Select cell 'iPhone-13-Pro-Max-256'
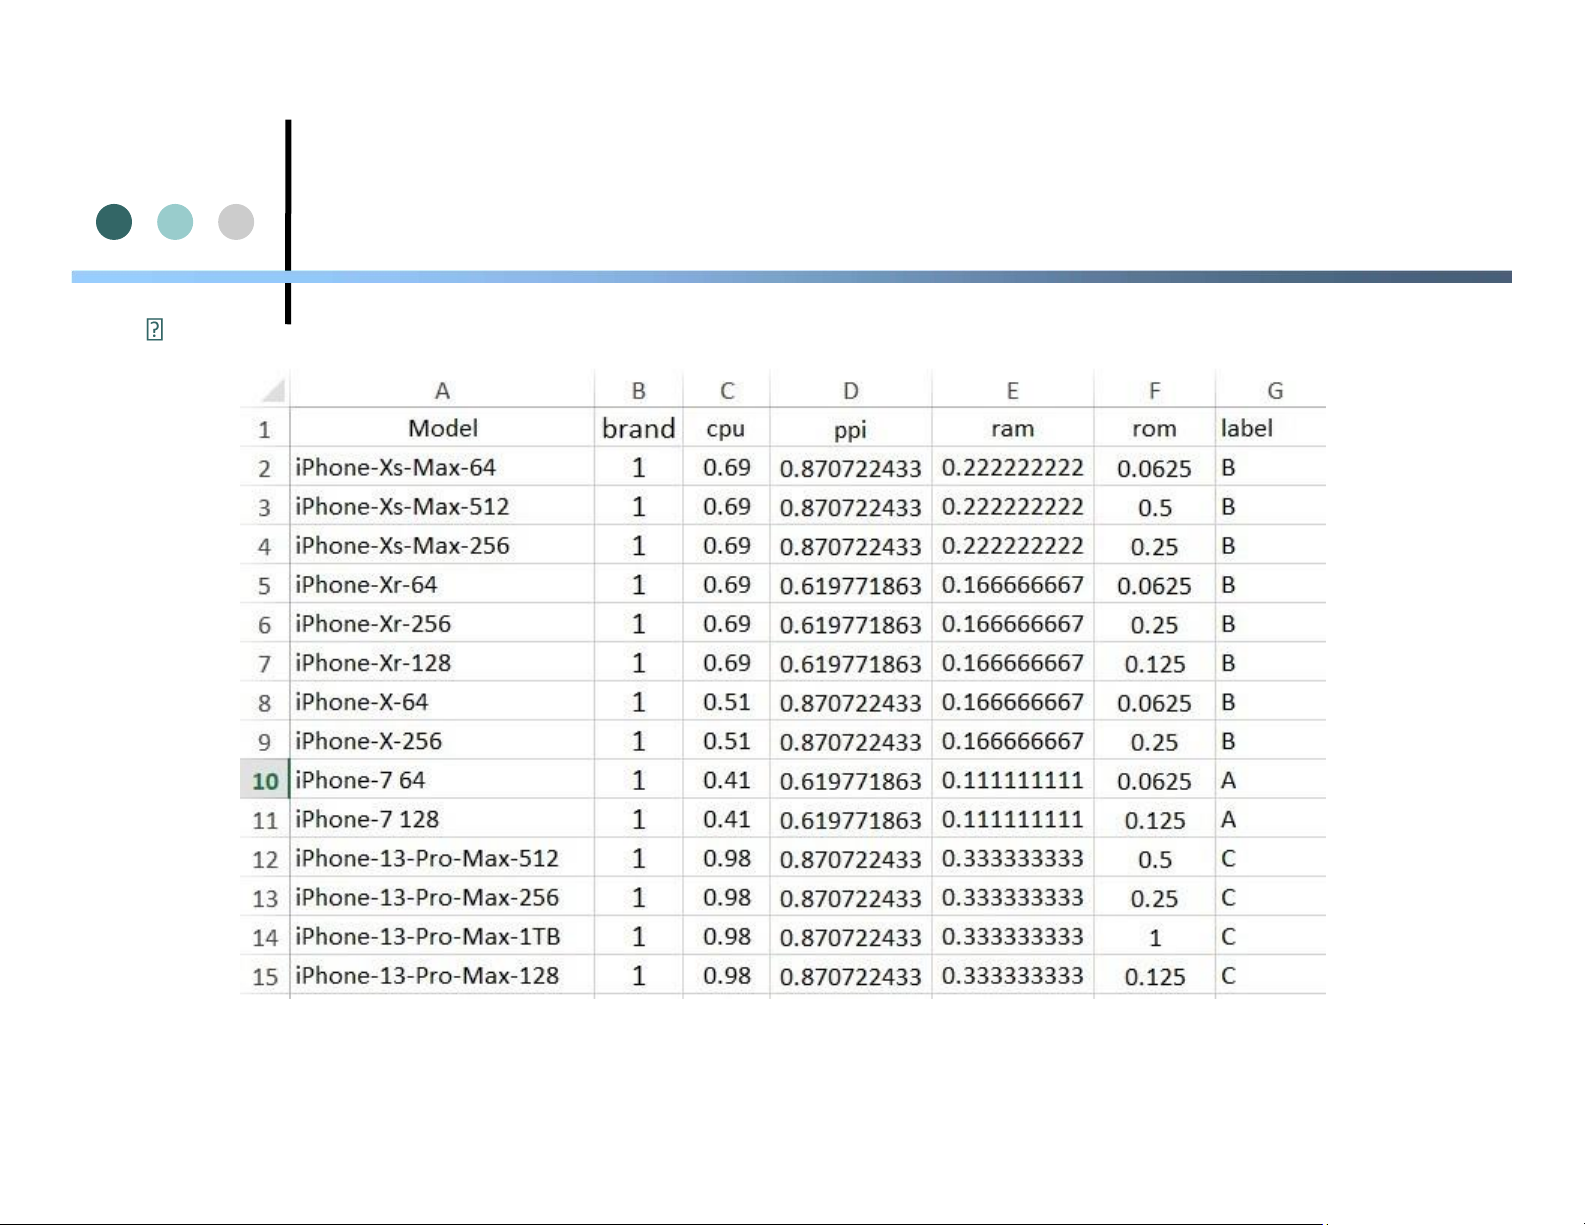This screenshot has height=1225, width=1585. (x=442, y=897)
